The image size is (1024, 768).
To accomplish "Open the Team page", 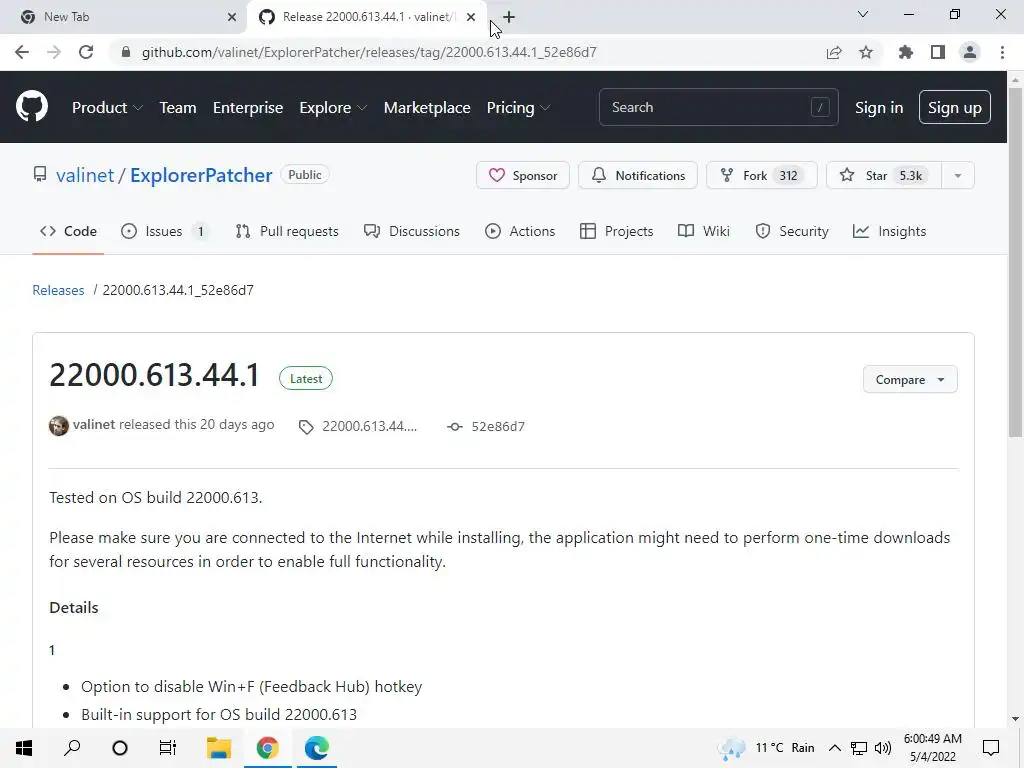I will (178, 107).
